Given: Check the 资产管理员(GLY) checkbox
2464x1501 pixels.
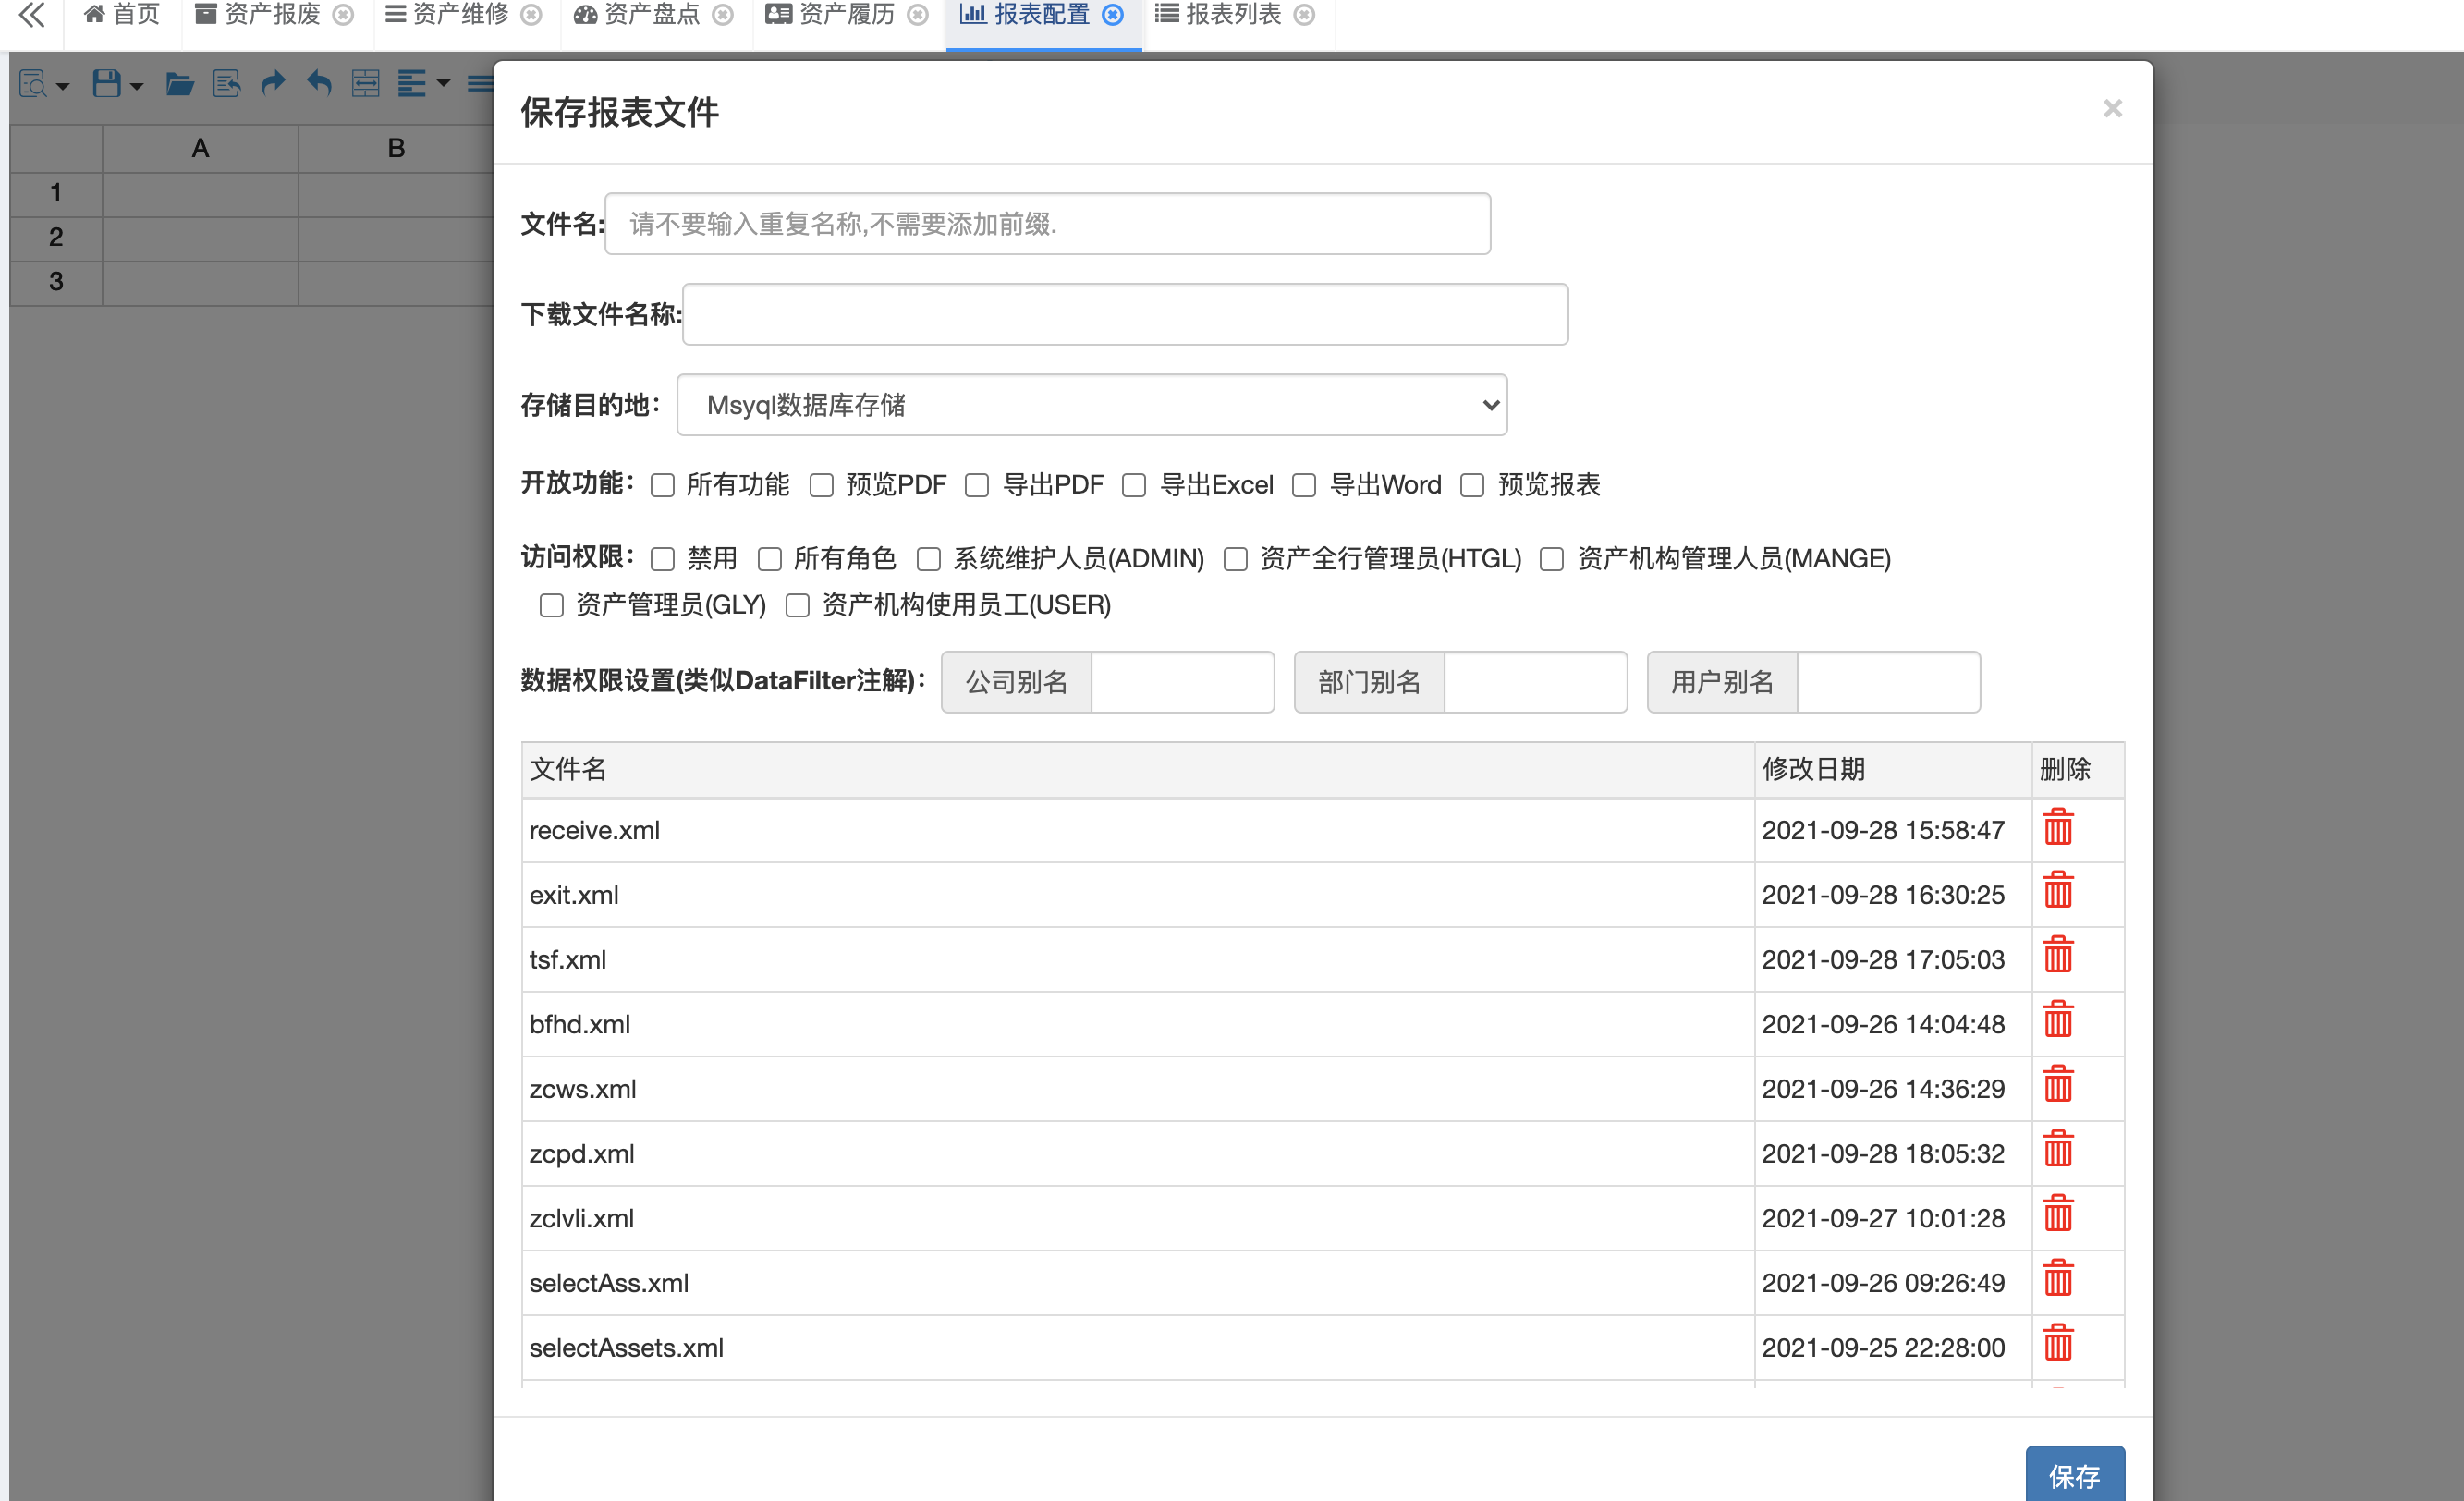Looking at the screenshot, I should click(552, 605).
